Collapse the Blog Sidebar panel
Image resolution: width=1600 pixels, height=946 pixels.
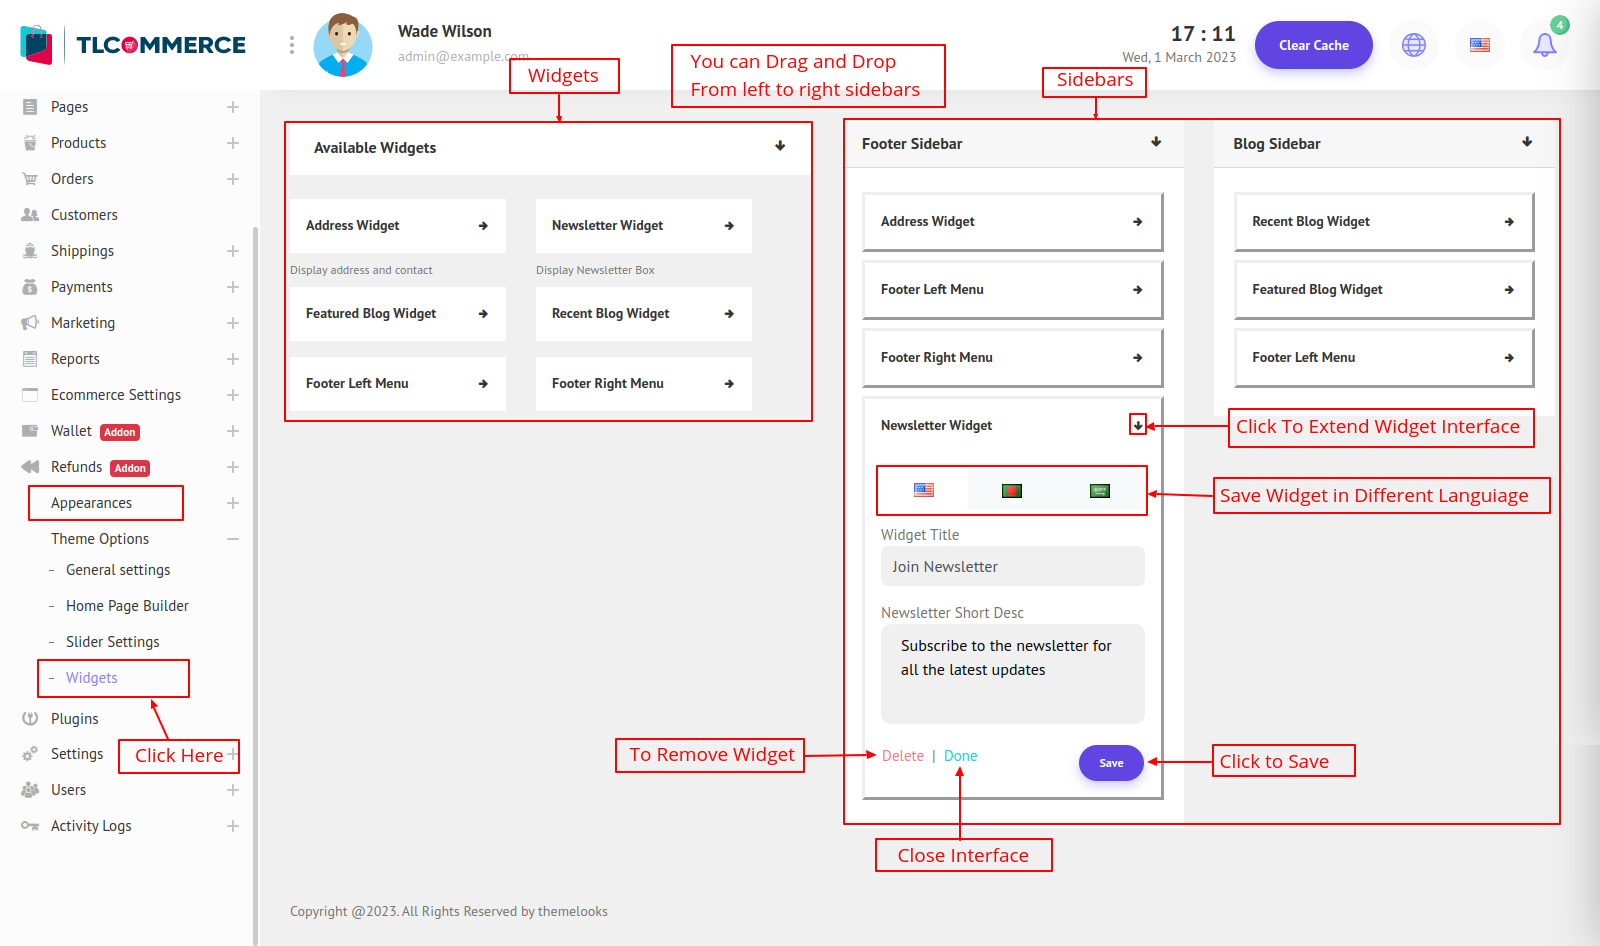tap(1527, 142)
